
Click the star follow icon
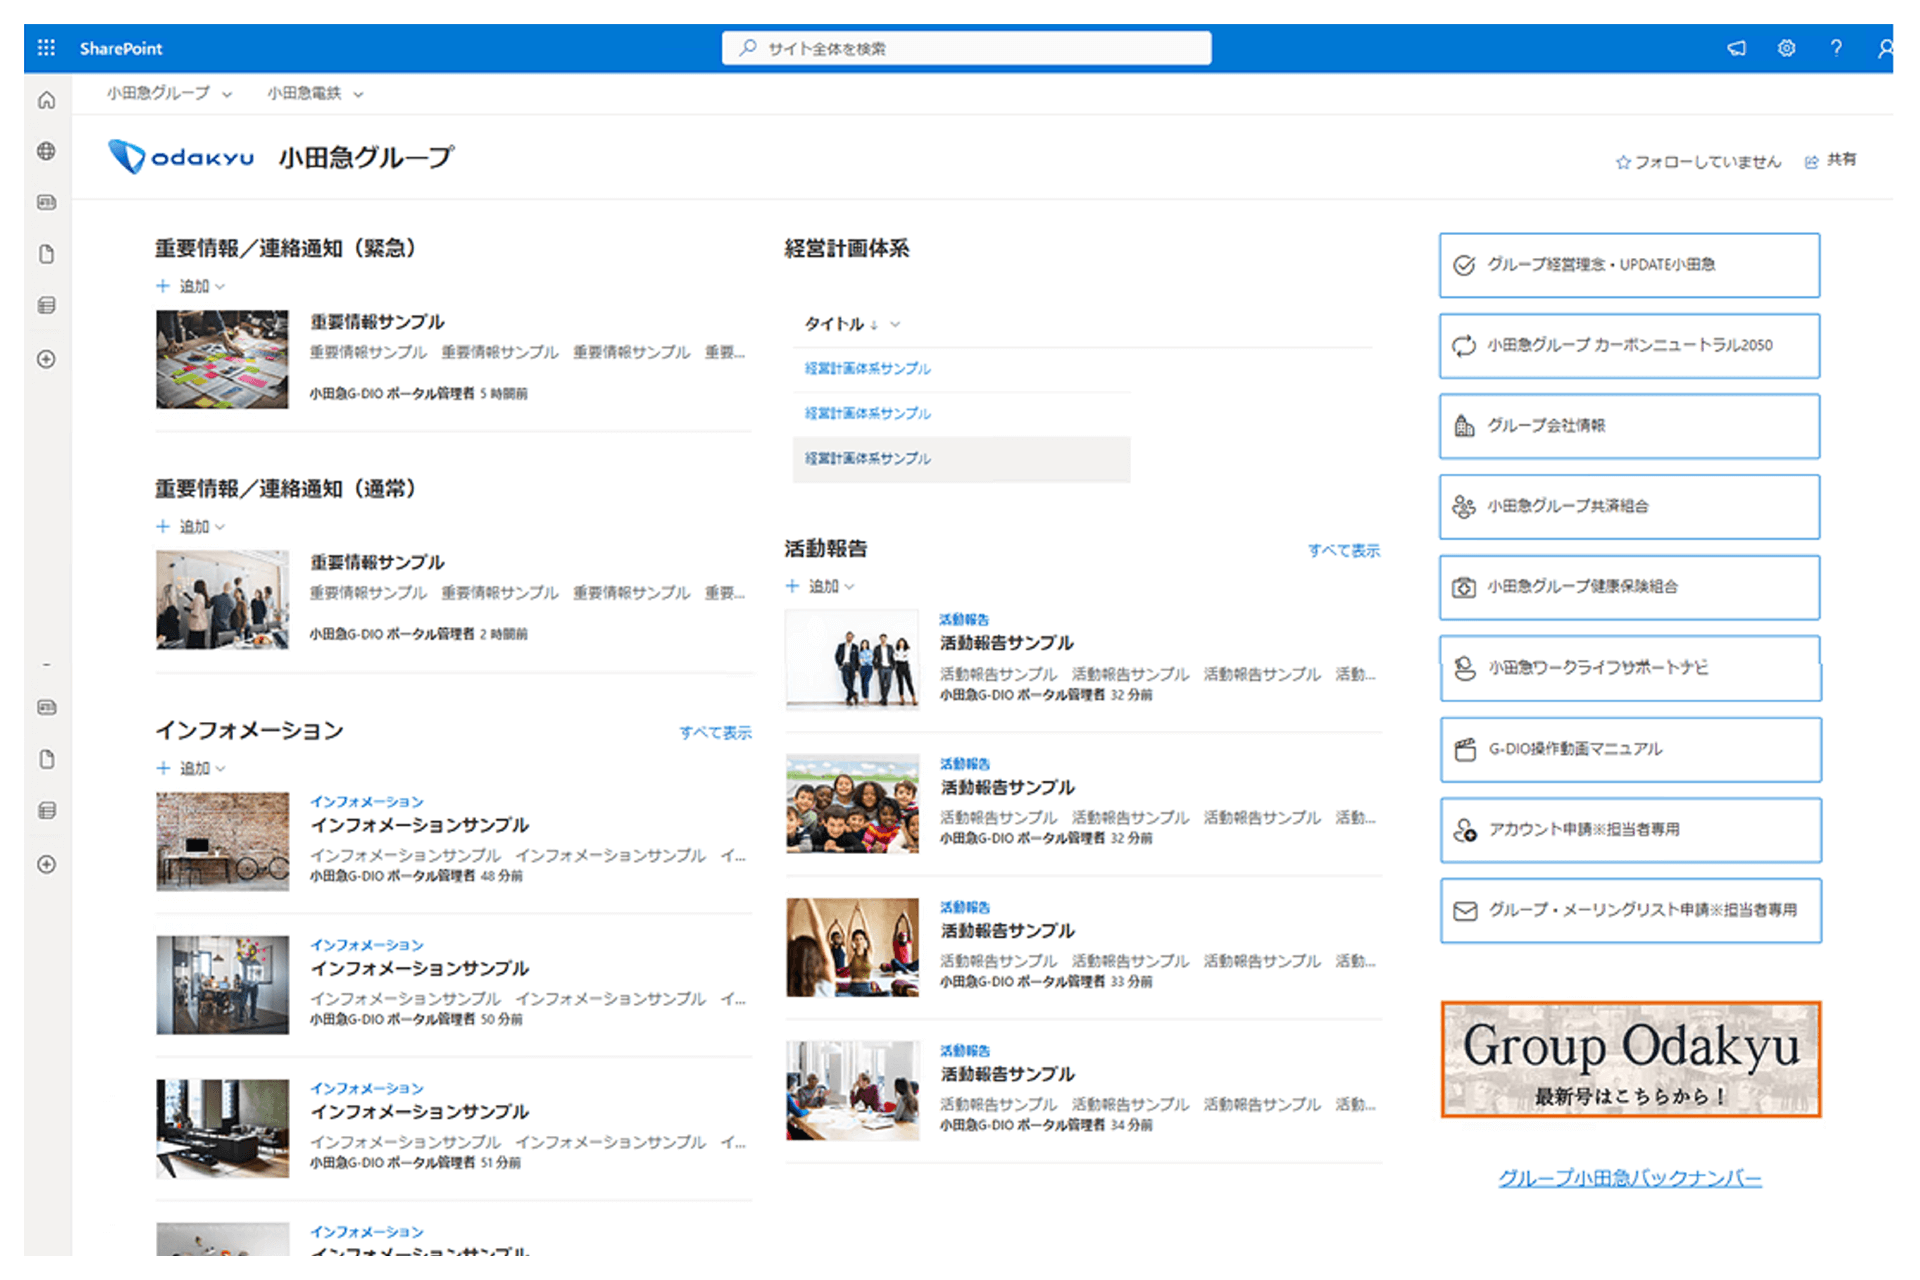pyautogui.click(x=1623, y=162)
